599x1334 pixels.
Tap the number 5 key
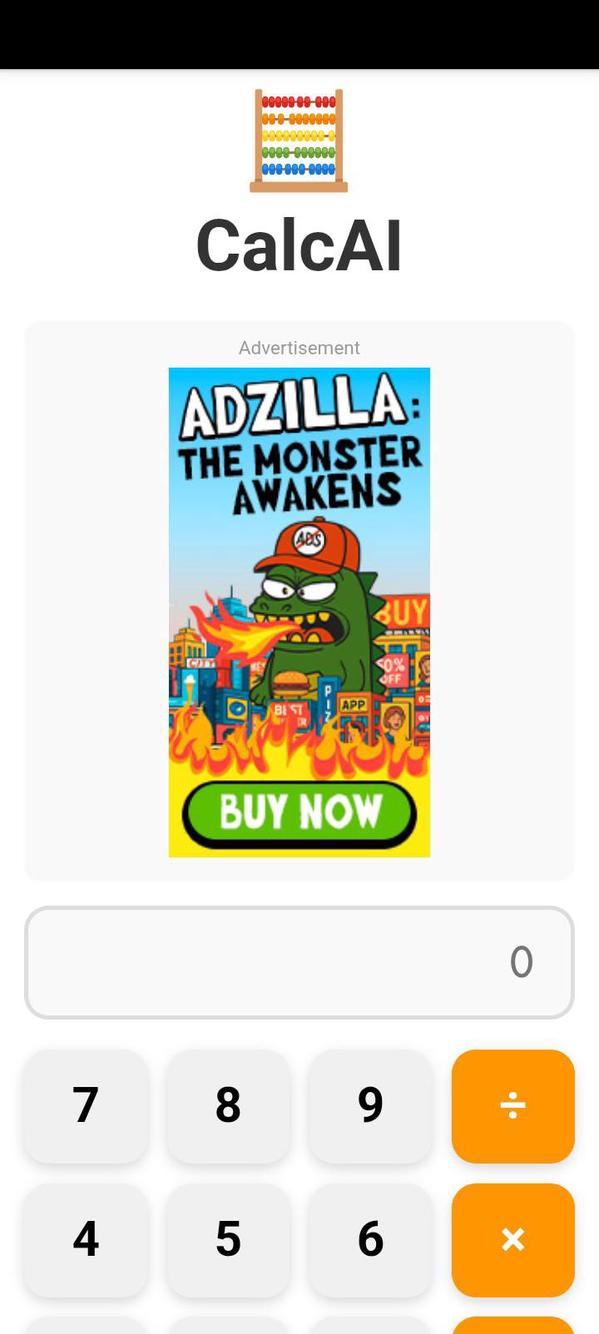point(228,1240)
